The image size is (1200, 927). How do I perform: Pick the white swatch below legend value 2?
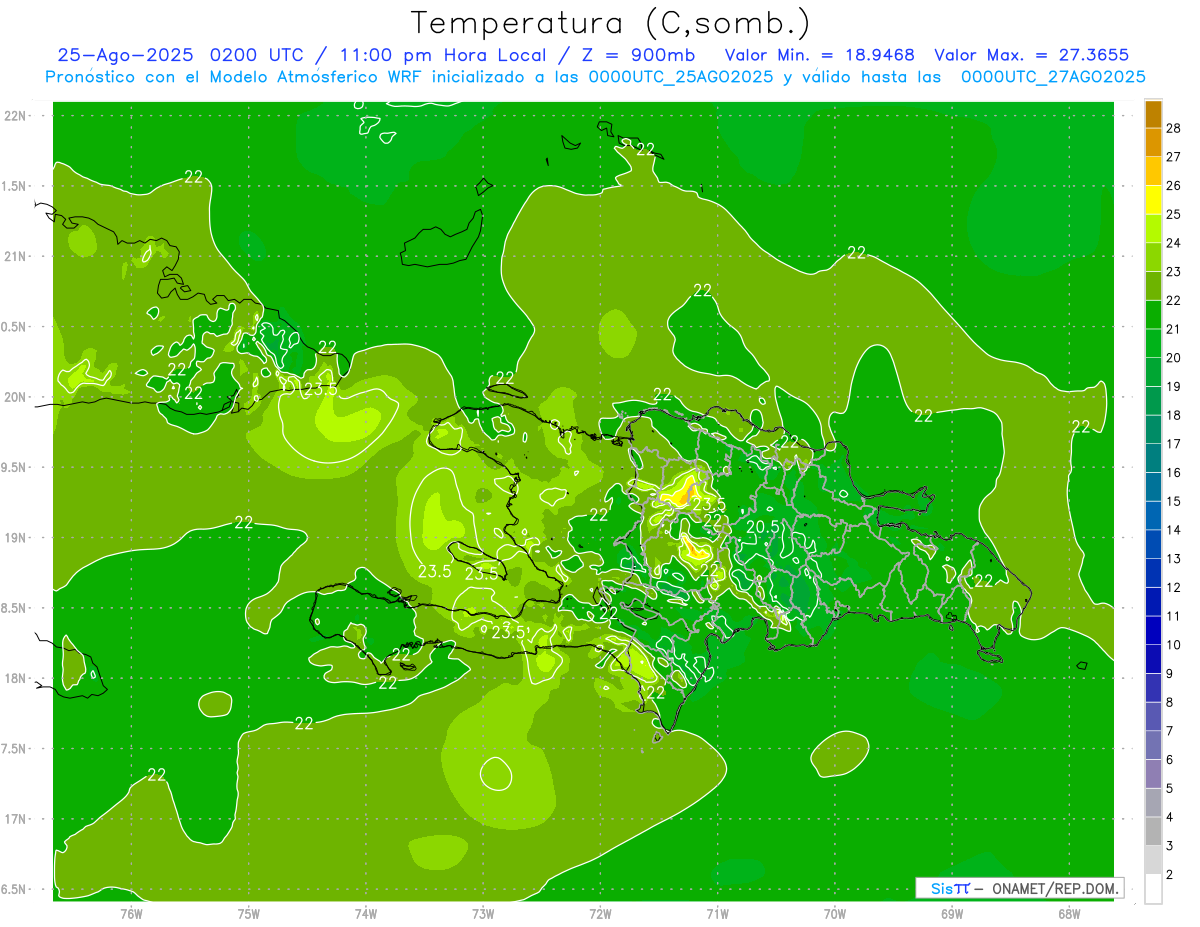[1153, 889]
